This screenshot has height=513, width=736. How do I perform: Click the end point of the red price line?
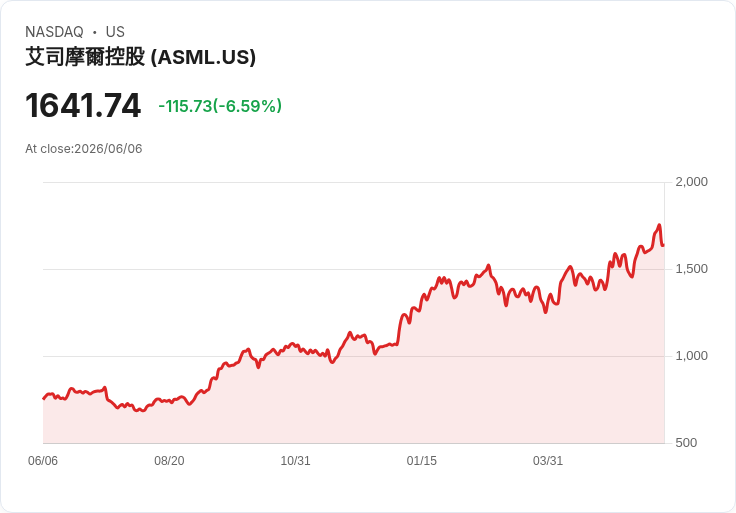(x=663, y=245)
